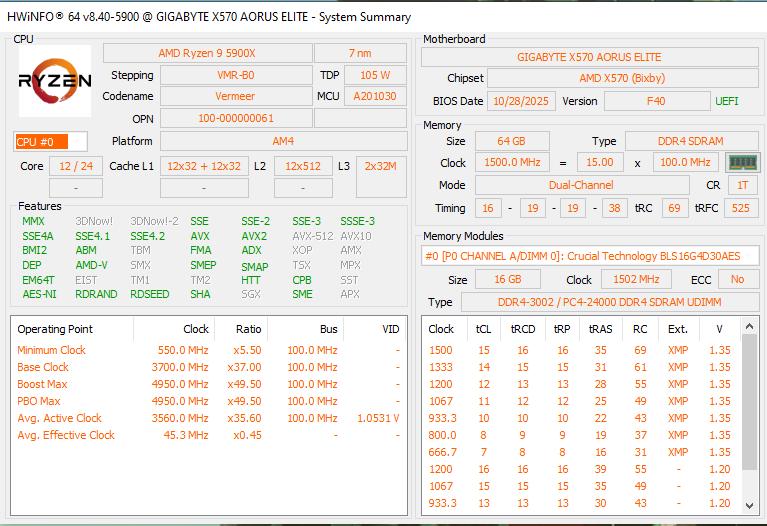Click the SSE4.2 feature label
767x526 pixels.
(x=148, y=236)
